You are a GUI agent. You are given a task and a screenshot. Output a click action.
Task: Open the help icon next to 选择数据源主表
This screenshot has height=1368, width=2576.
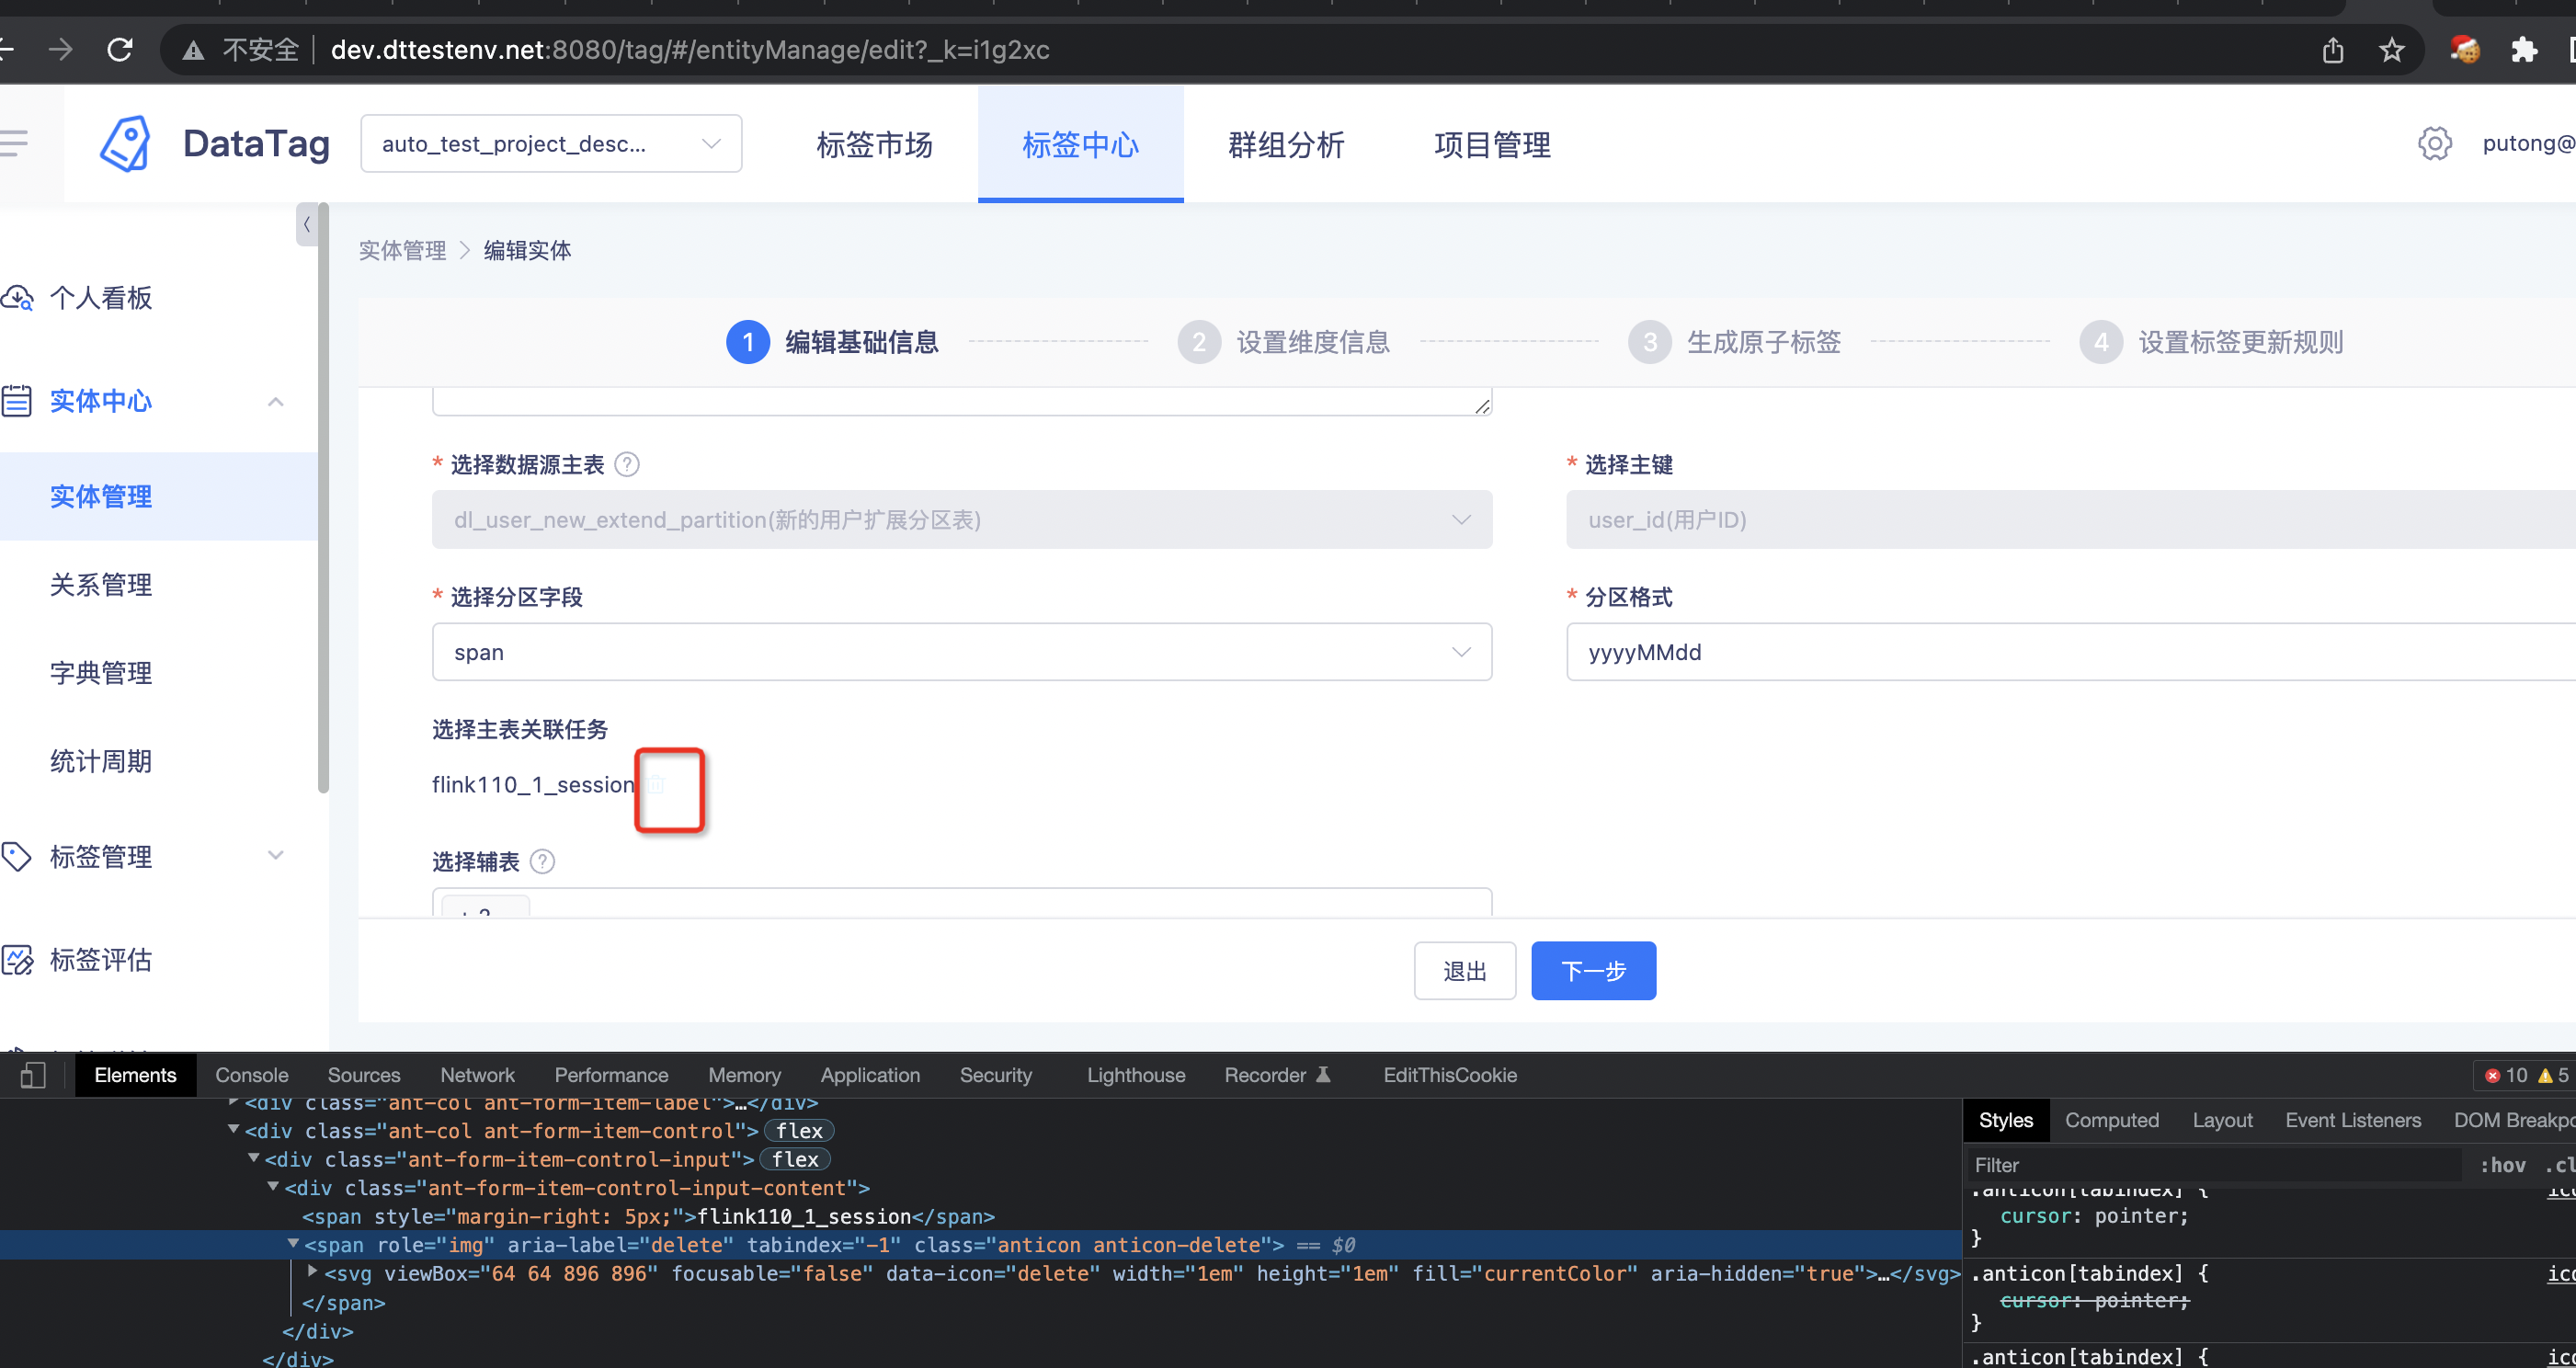click(x=627, y=463)
